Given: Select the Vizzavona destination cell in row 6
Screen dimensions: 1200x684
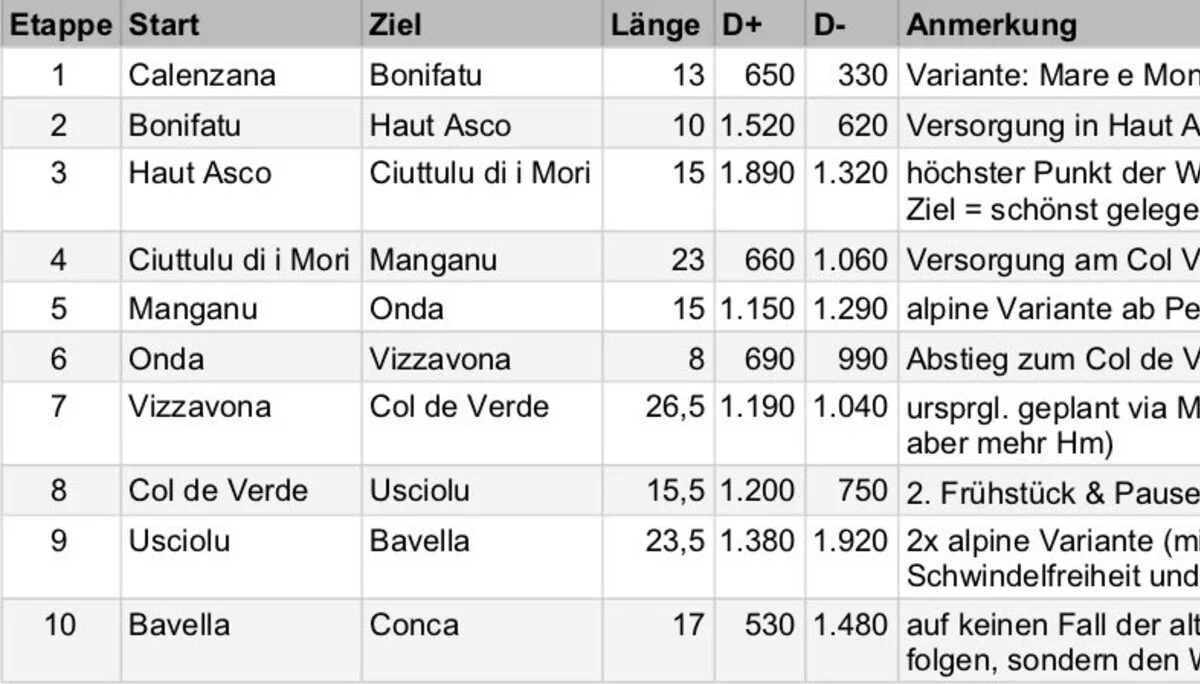Looking at the screenshot, I should coord(440,358).
